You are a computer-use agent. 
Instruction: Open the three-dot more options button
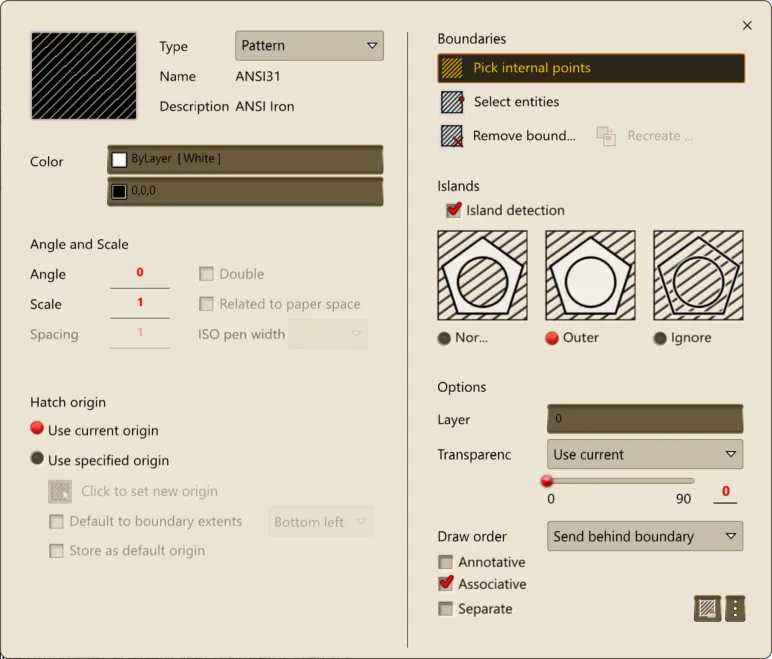point(735,607)
